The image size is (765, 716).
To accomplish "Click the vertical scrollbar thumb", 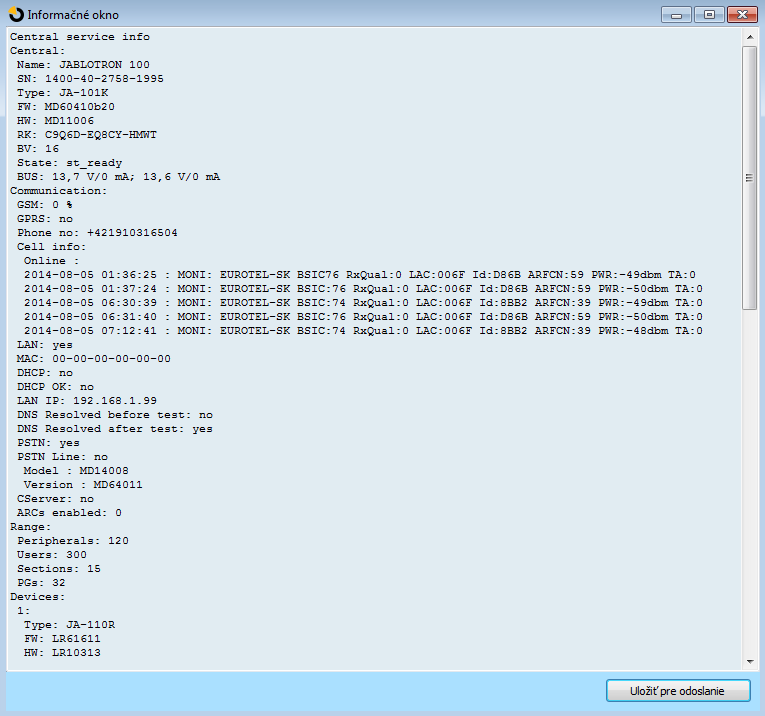I will [749, 178].
